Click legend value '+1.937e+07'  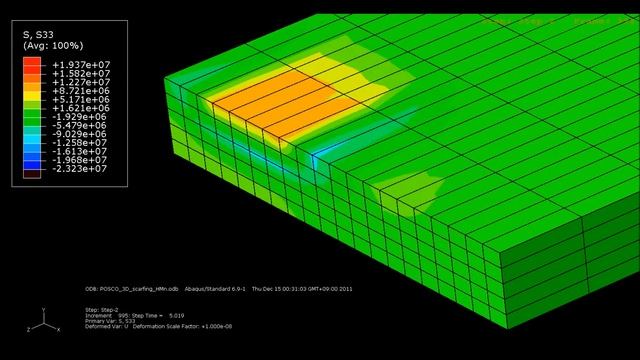[81, 64]
